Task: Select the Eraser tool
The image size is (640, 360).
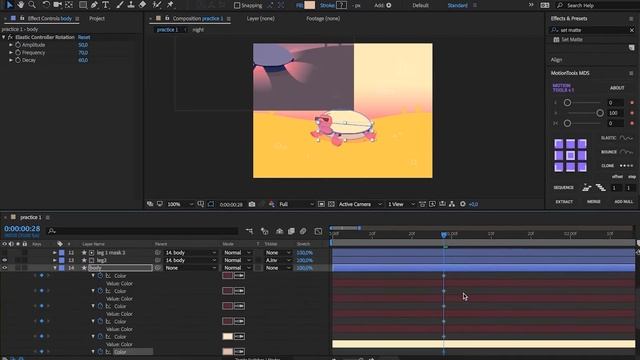Action: coord(142,5)
